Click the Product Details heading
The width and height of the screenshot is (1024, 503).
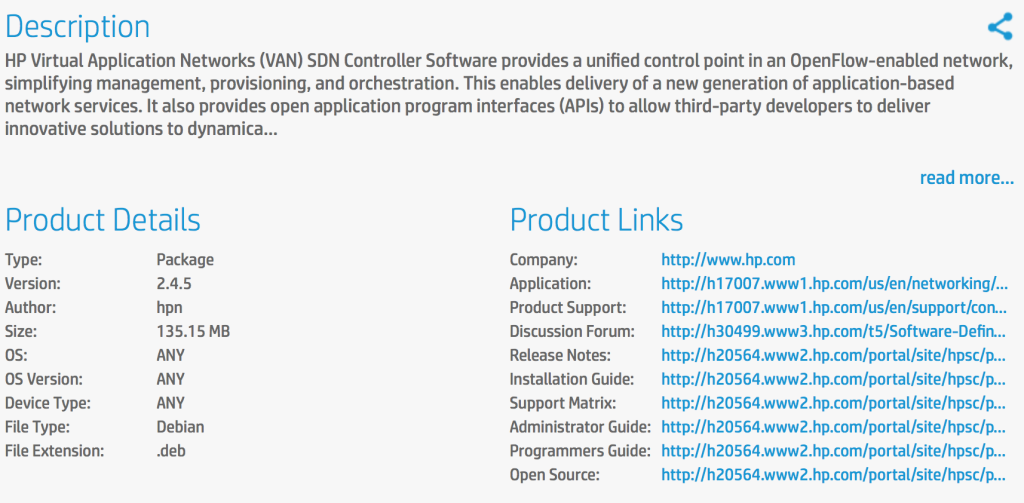pos(103,220)
